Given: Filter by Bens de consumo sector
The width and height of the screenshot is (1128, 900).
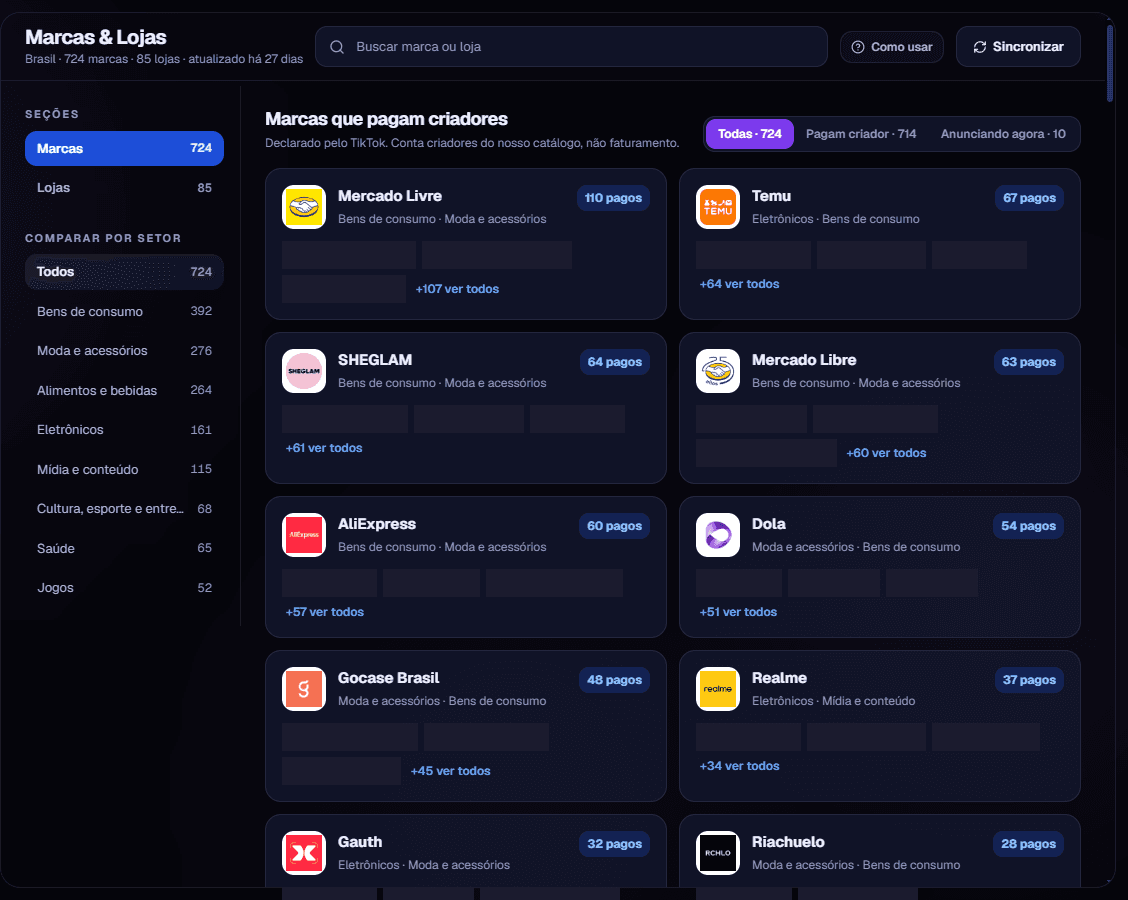Looking at the screenshot, I should pyautogui.click(x=124, y=312).
